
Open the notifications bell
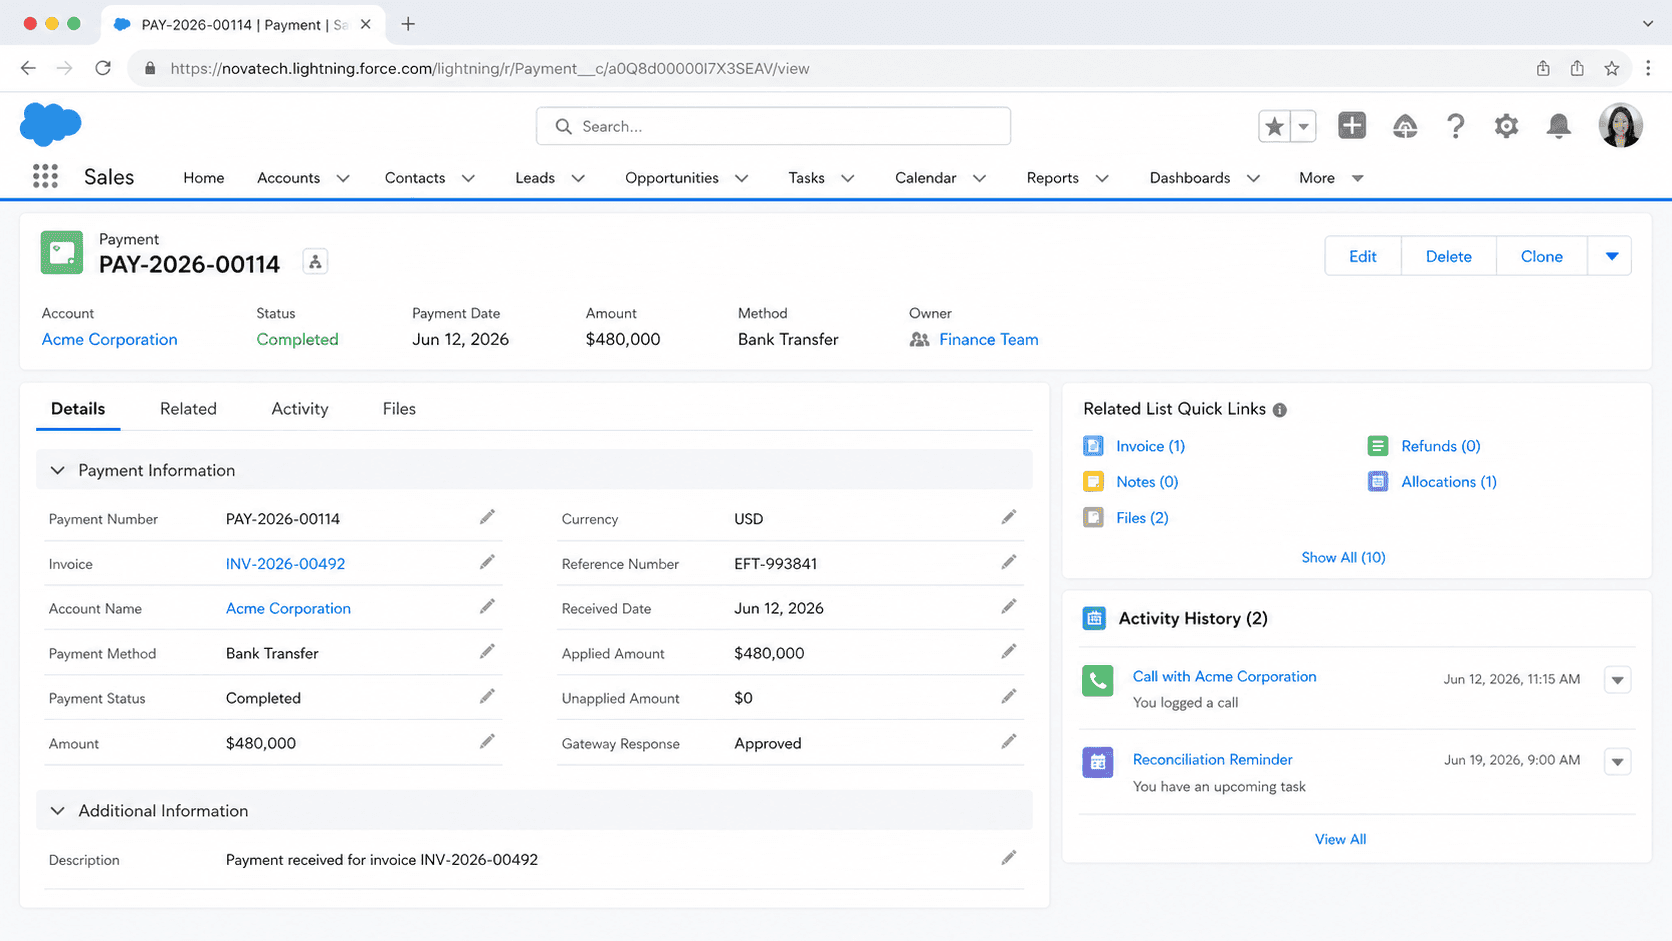pyautogui.click(x=1558, y=126)
